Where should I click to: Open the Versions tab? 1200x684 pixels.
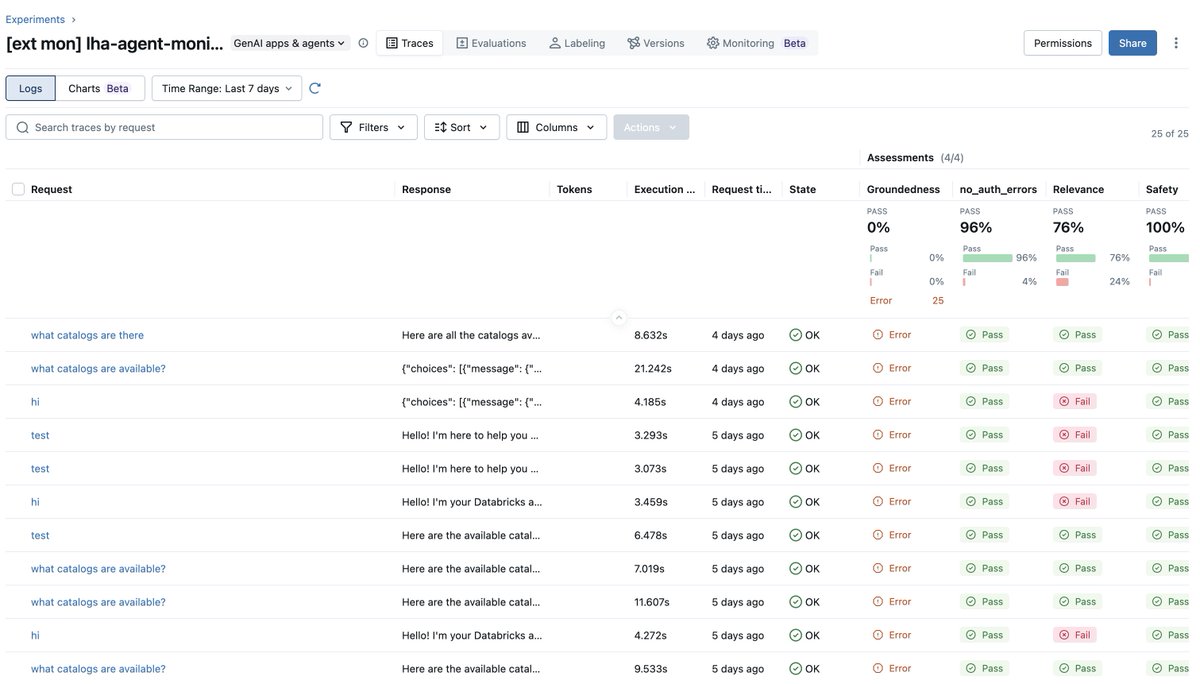click(x=656, y=43)
